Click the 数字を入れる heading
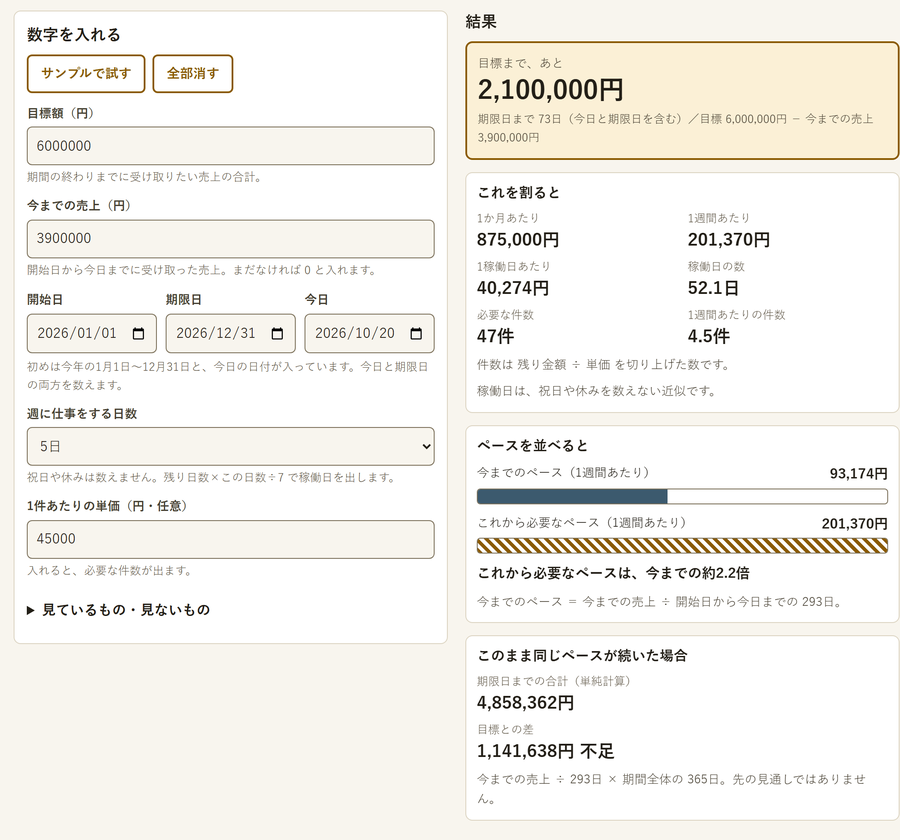This screenshot has height=840, width=900. tap(74, 34)
